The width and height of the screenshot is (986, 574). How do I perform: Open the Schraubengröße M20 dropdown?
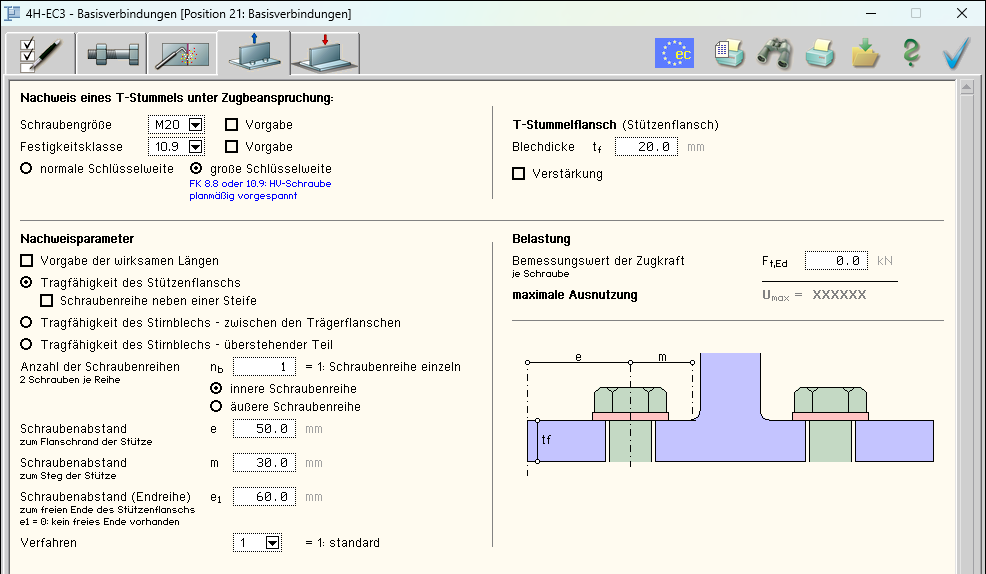pos(195,125)
